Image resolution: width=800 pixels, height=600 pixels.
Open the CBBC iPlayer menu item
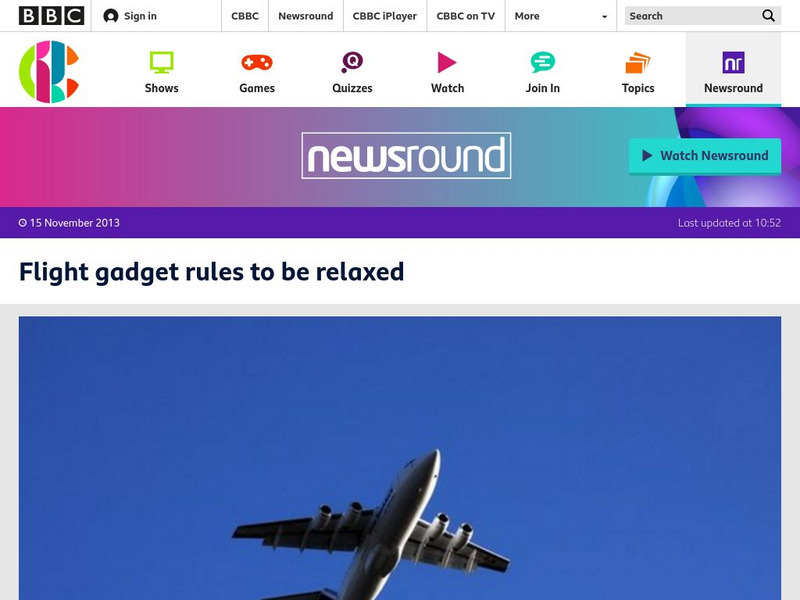coord(385,16)
